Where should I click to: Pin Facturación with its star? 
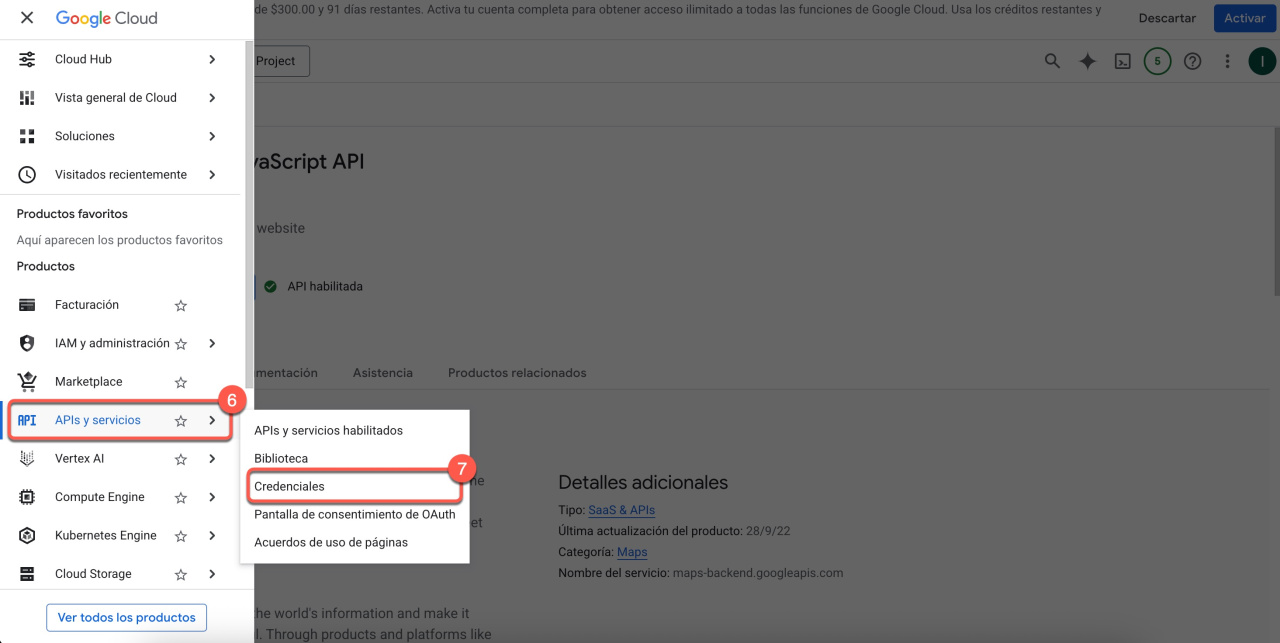click(181, 306)
